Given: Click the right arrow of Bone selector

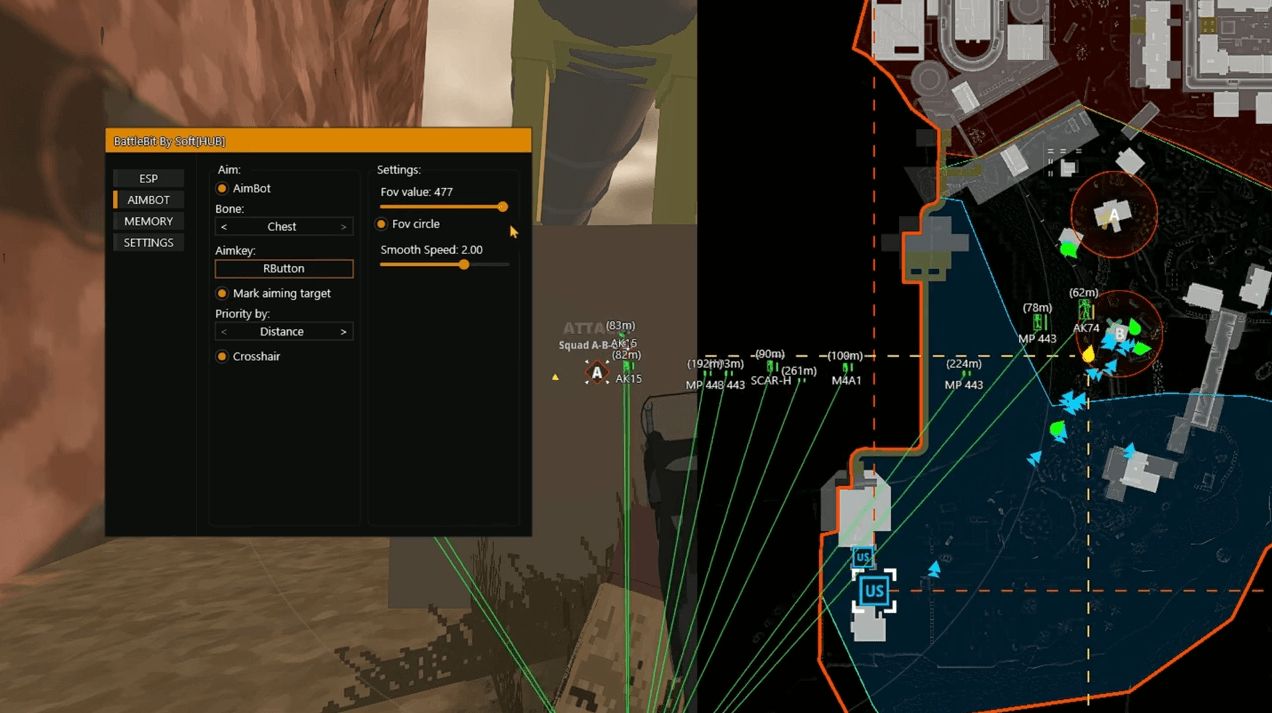Looking at the screenshot, I should [x=344, y=227].
